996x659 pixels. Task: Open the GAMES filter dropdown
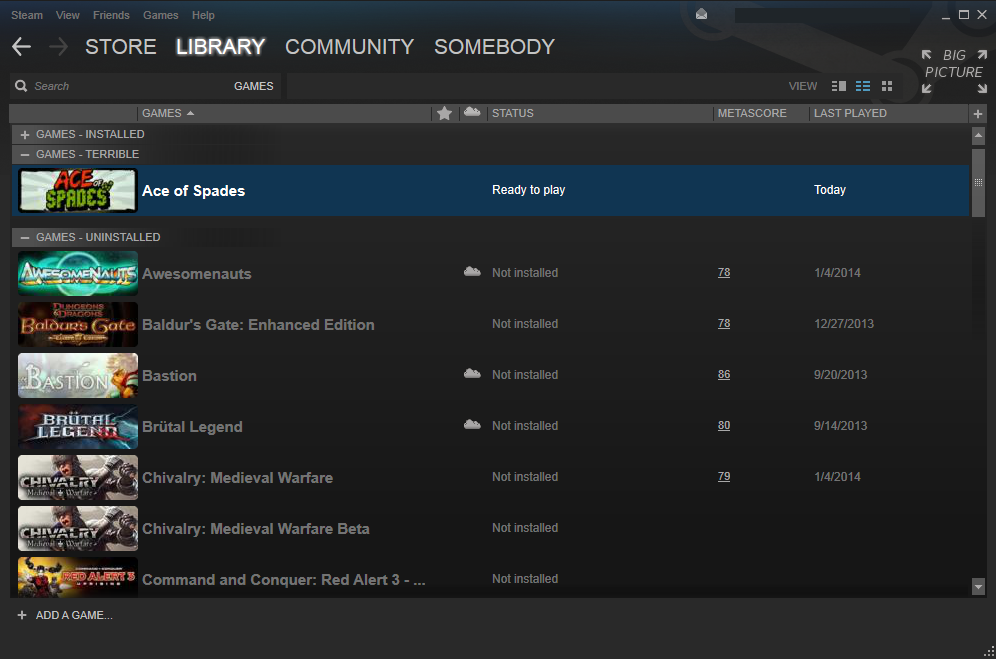coord(253,86)
